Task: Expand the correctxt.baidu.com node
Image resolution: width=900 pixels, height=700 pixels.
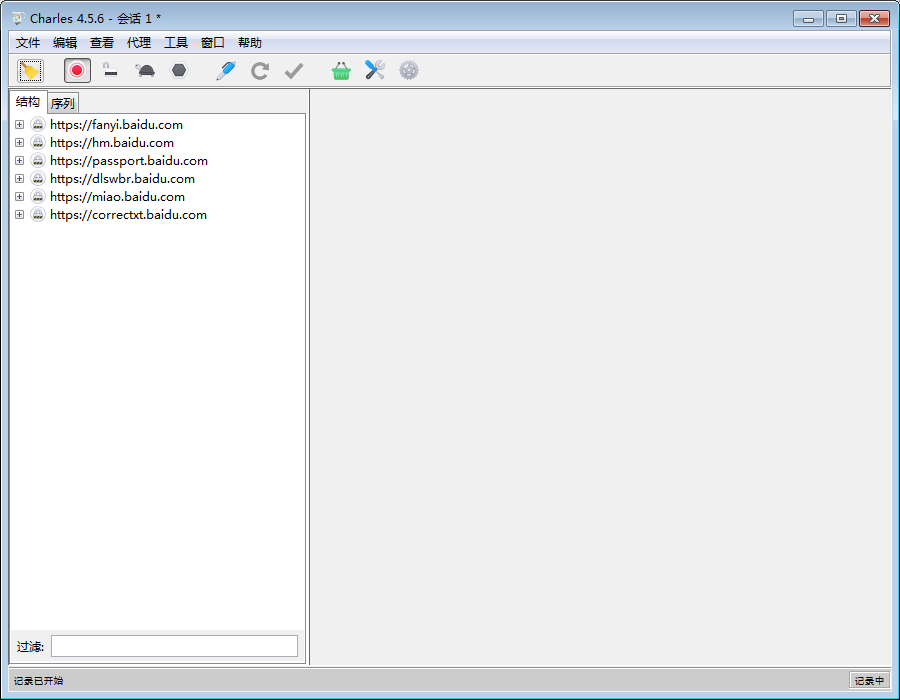Action: point(20,215)
